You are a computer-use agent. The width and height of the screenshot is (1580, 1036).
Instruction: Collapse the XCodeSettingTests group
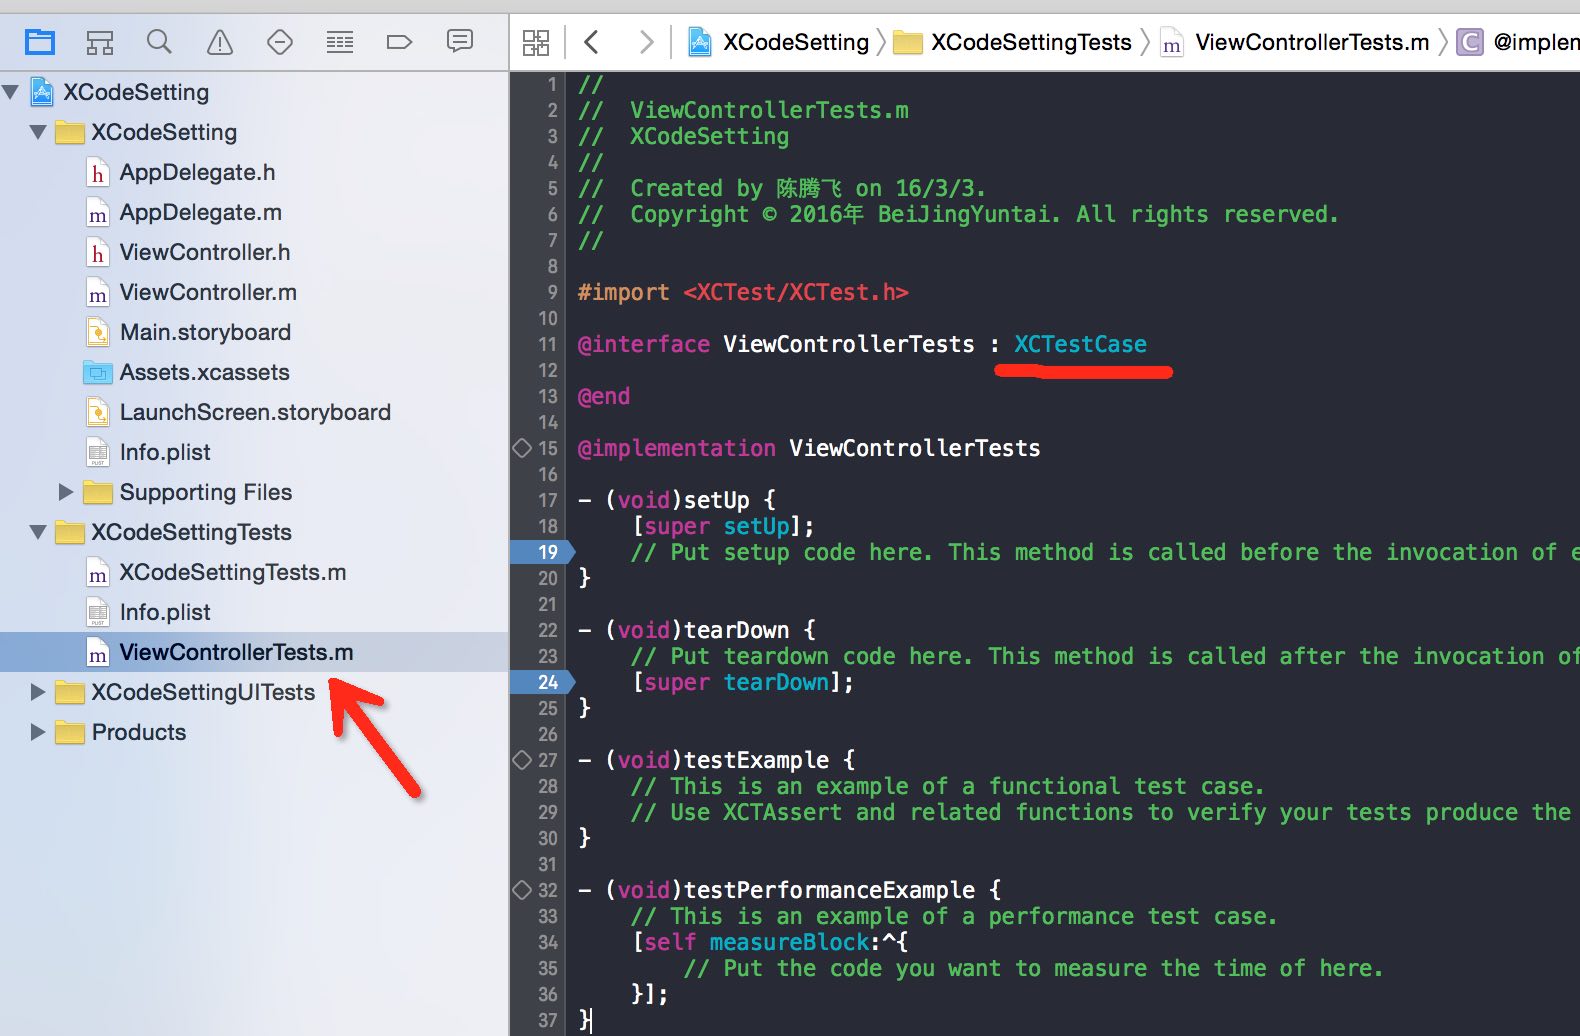coord(38,532)
